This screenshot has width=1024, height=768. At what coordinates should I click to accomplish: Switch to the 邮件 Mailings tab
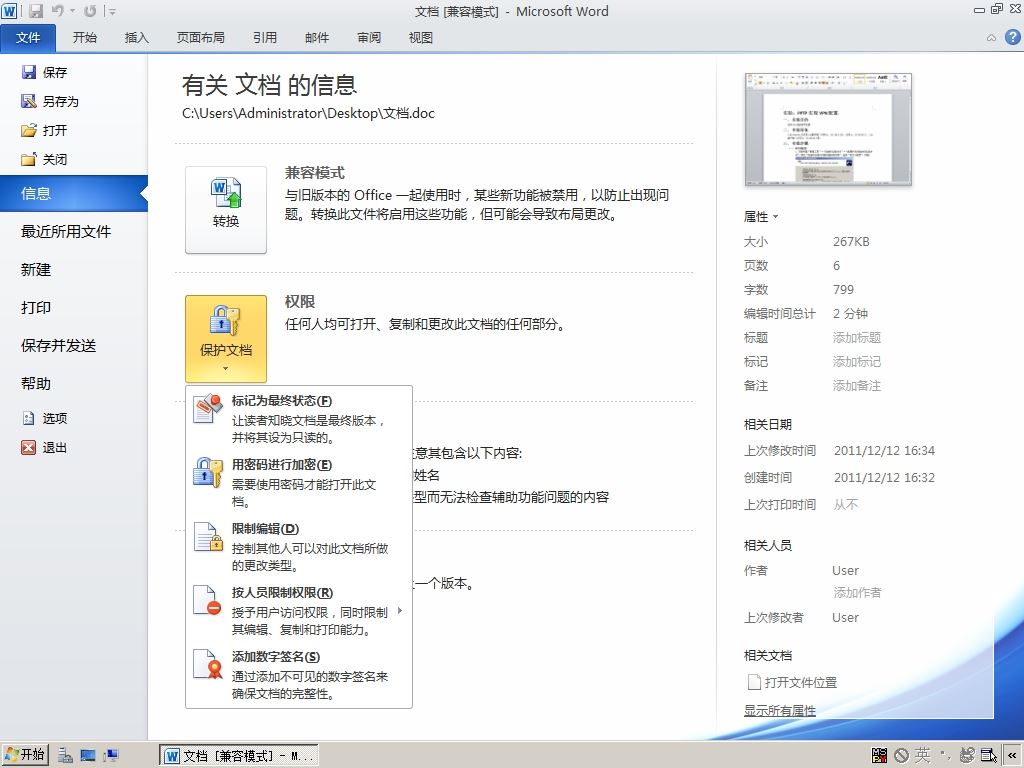pyautogui.click(x=317, y=38)
